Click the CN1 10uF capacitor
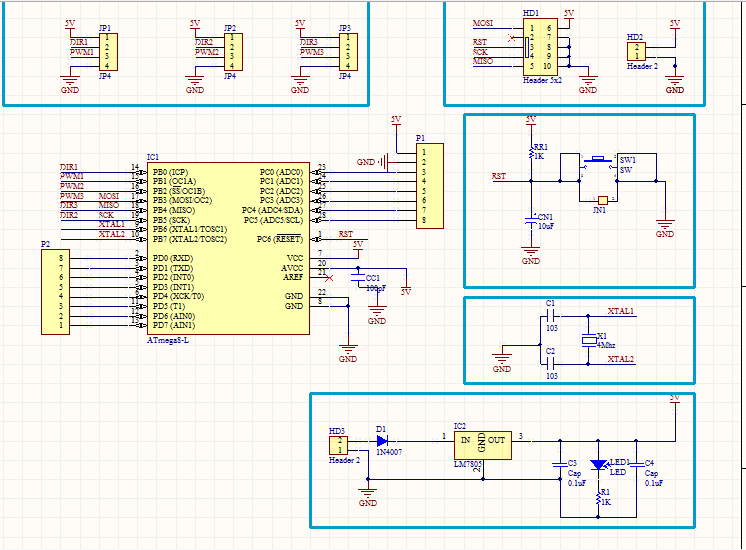Viewport: 746px width, 550px height. point(531,222)
